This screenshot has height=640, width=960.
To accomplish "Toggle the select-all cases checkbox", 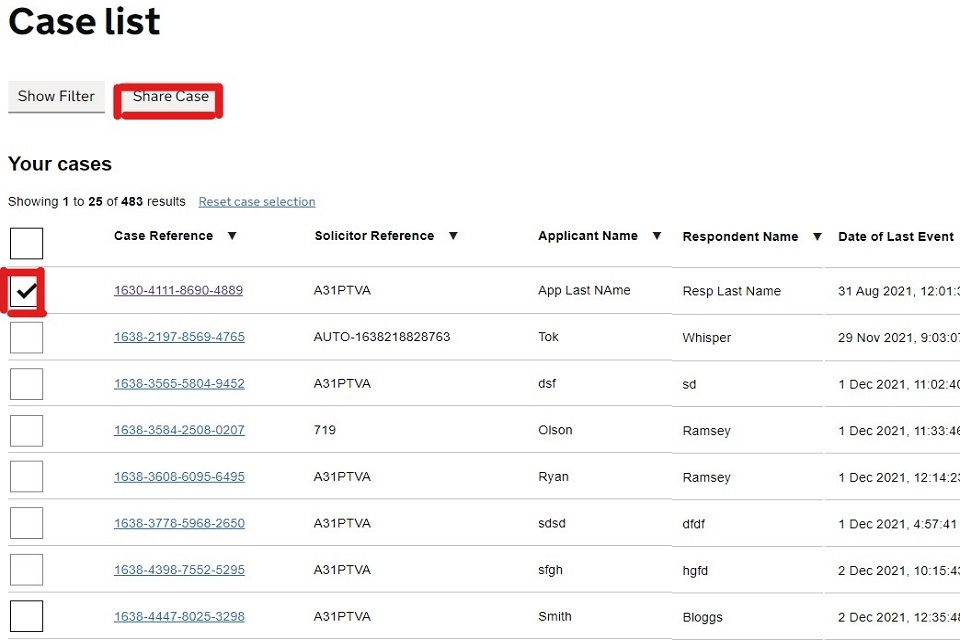I will [x=26, y=243].
